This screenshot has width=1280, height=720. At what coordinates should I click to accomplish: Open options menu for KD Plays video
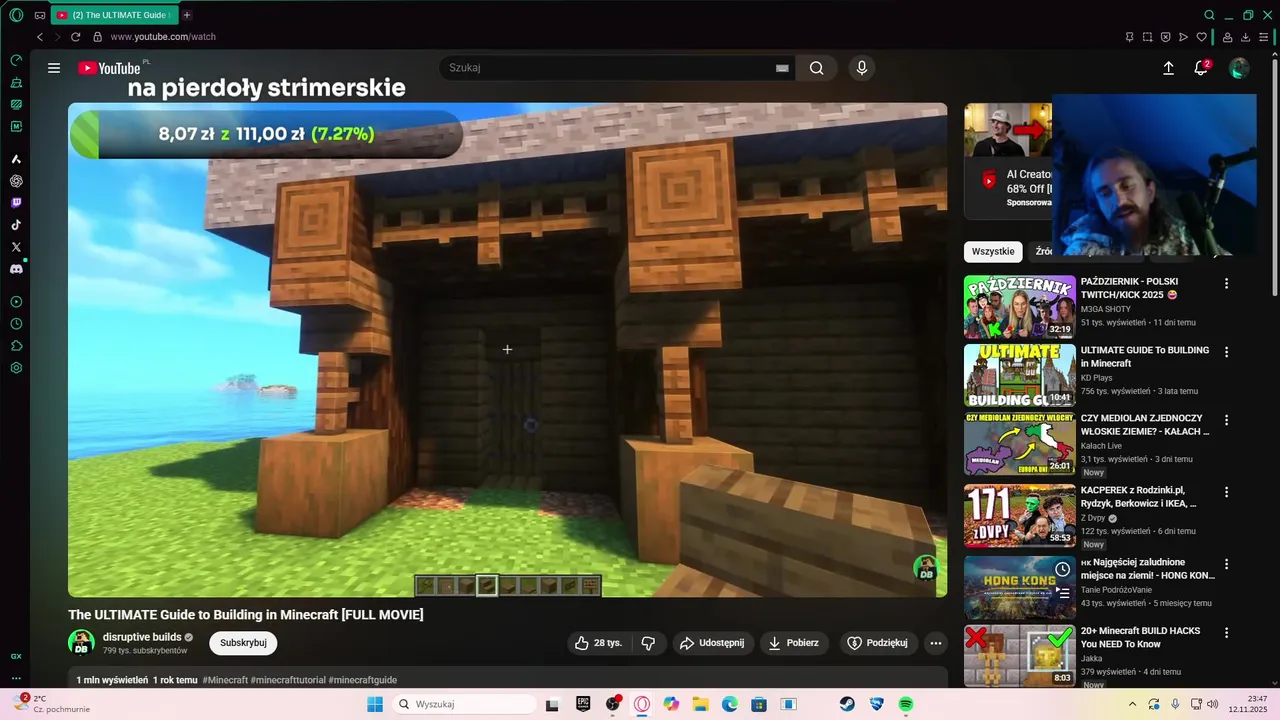[1226, 352]
